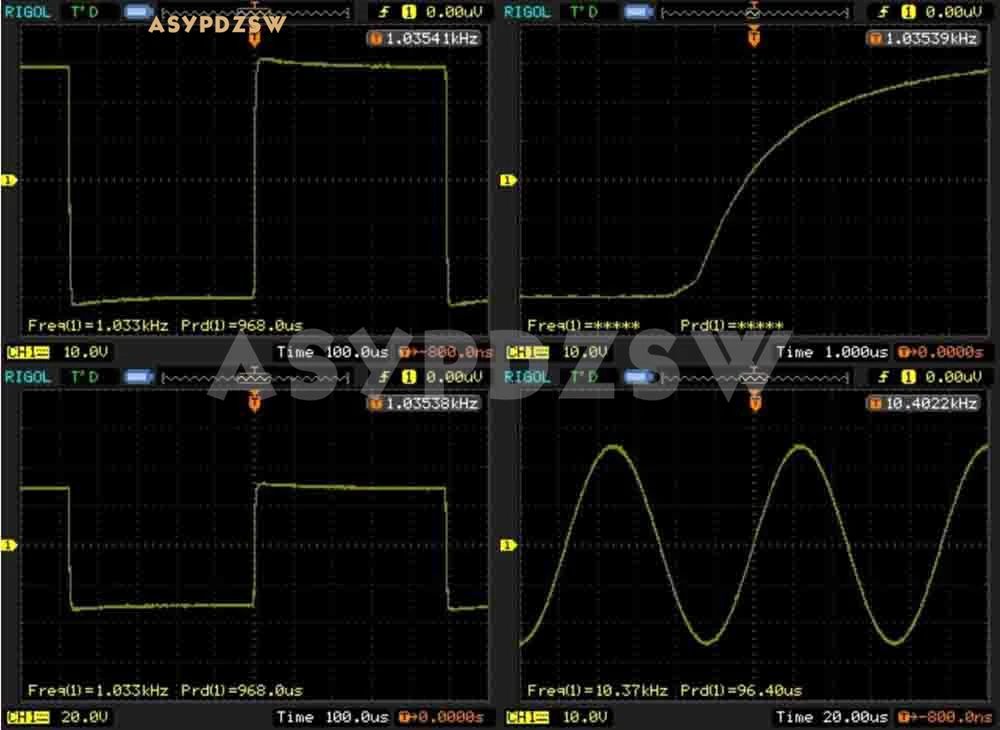Click the rising edge trigger icon in the top-left scope
Screen dimensions: 1000x730
click(x=385, y=12)
